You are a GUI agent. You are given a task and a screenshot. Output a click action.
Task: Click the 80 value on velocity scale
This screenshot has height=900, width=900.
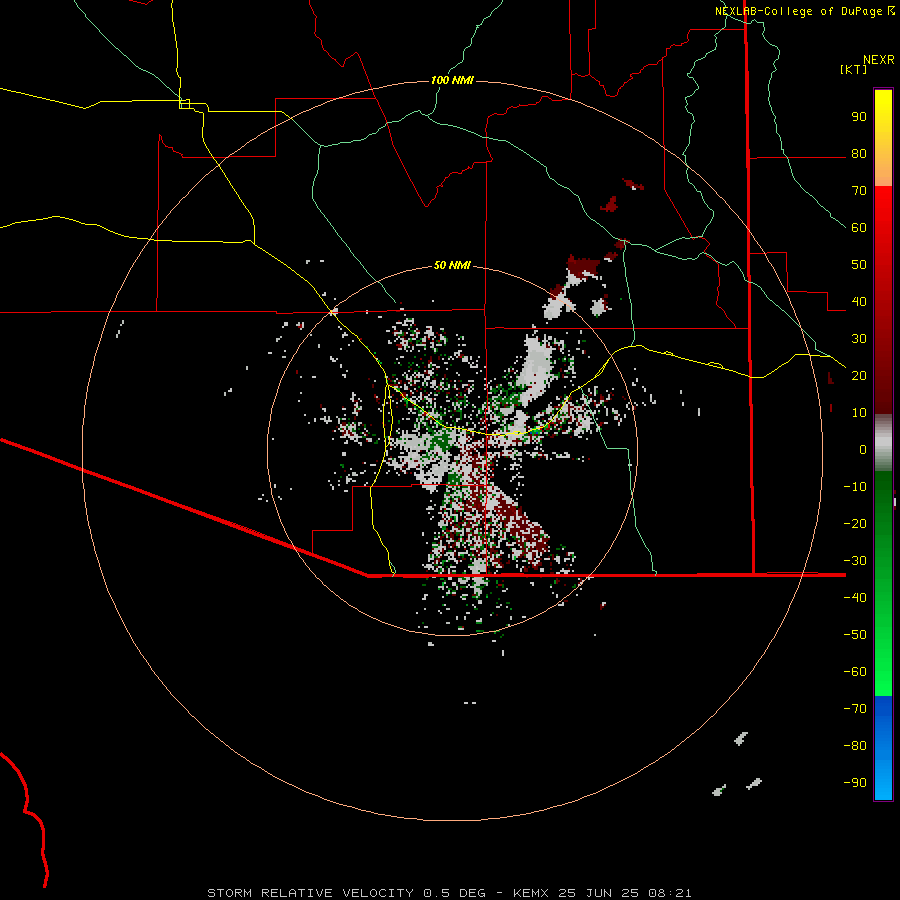(x=859, y=153)
